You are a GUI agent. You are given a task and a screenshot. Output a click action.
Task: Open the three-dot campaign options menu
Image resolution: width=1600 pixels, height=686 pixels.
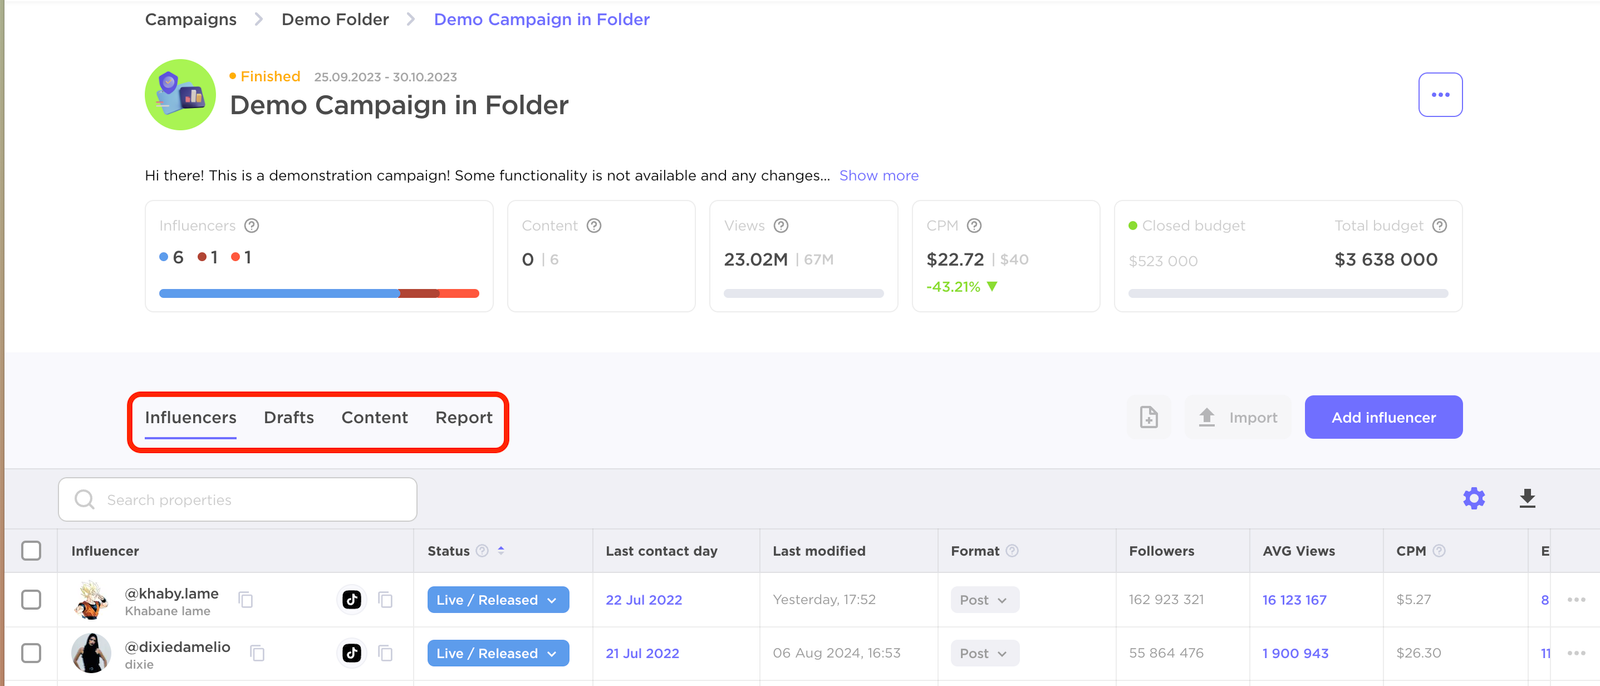(1440, 95)
